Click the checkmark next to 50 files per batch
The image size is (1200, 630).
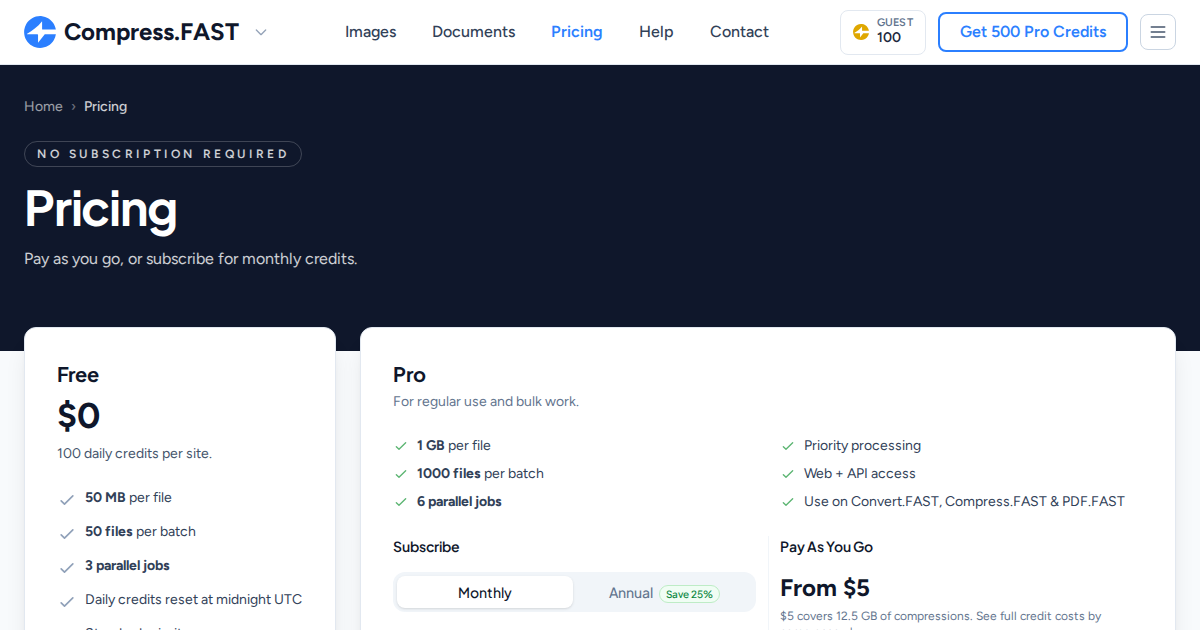click(67, 533)
